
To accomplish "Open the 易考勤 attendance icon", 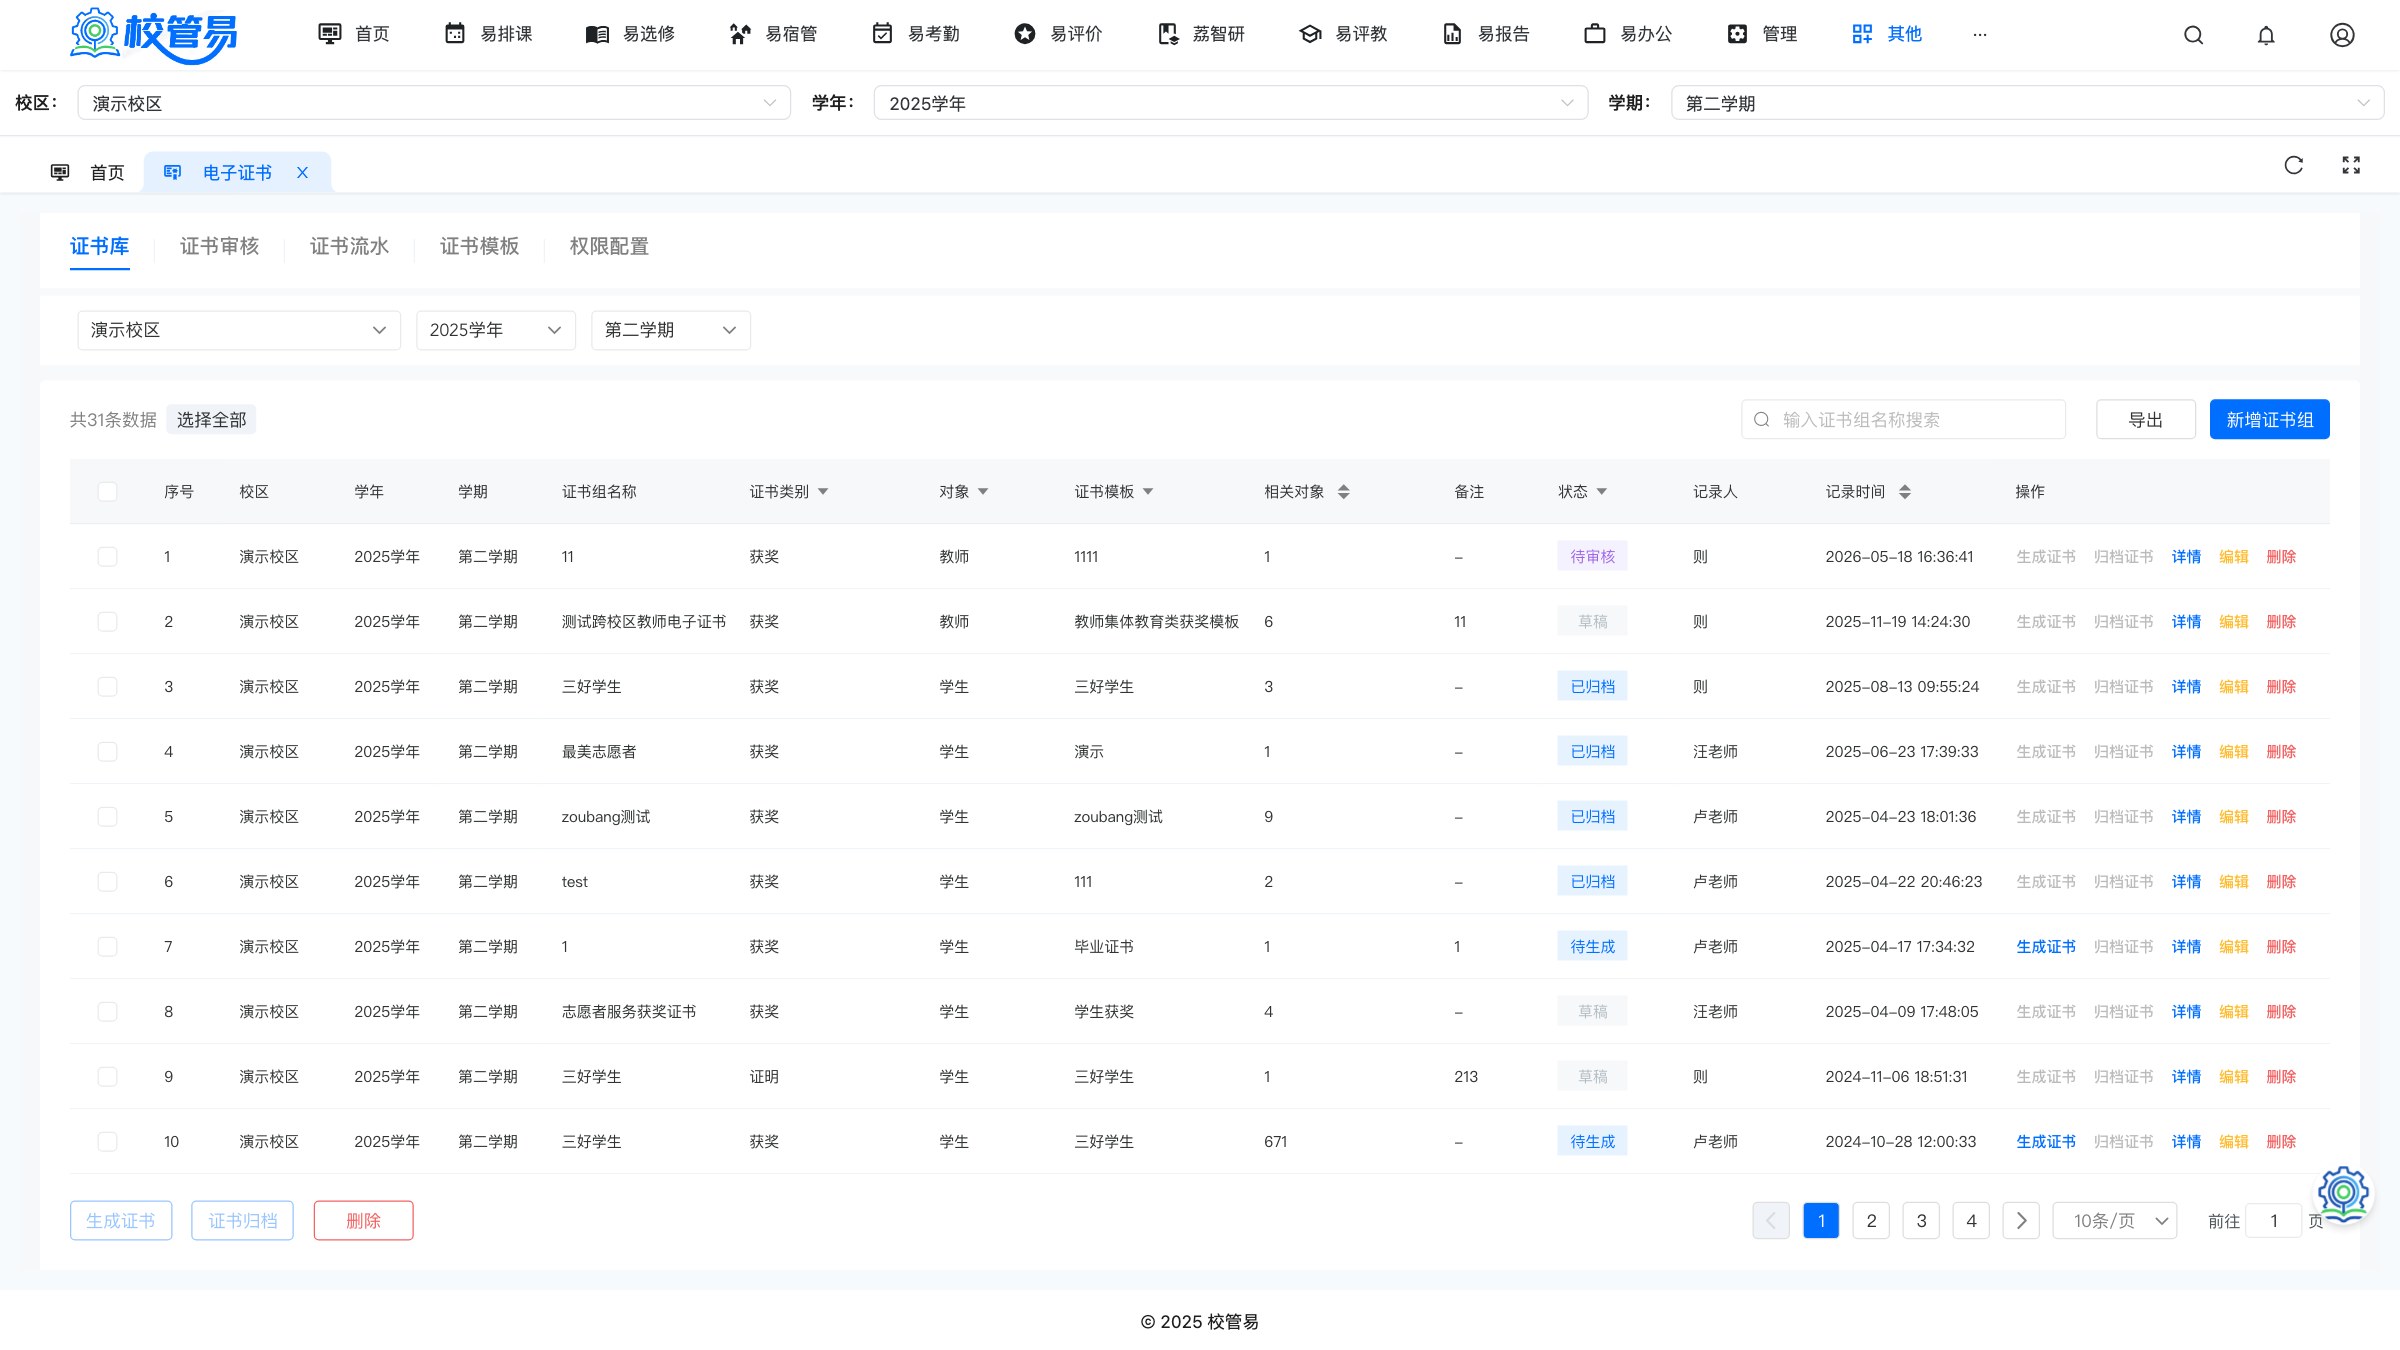I will [x=882, y=34].
